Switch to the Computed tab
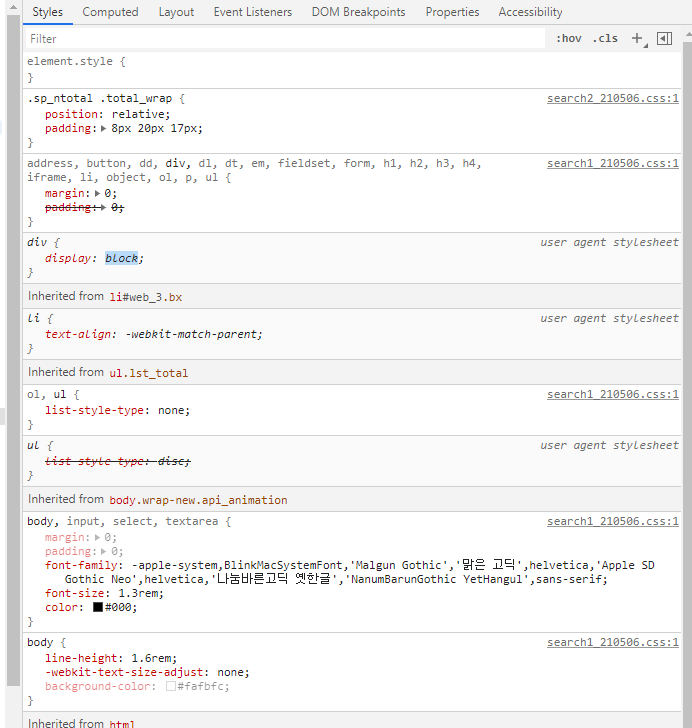This screenshot has height=728, width=692. tap(111, 12)
